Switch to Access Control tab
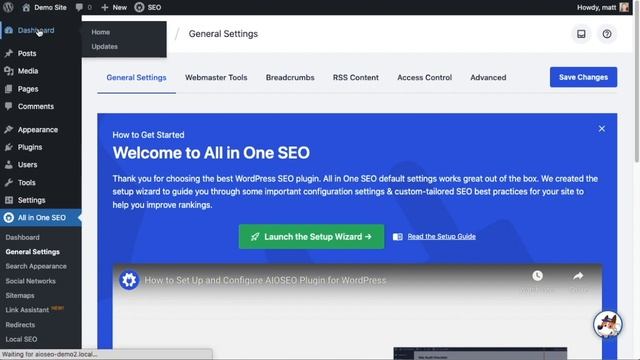 424,78
